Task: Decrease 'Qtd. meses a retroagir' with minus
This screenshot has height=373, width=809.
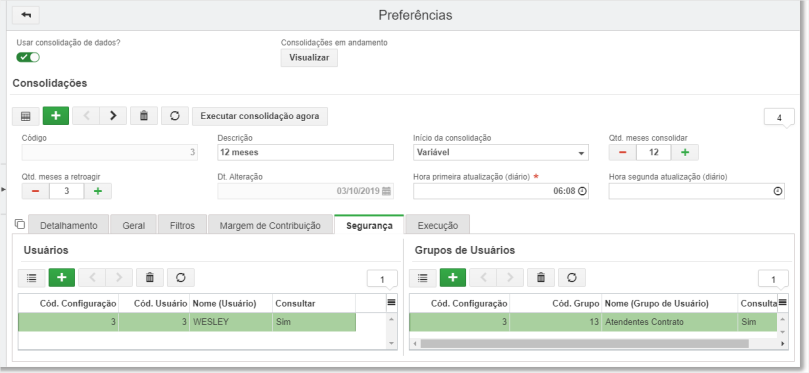Action: pyautogui.click(x=36, y=191)
